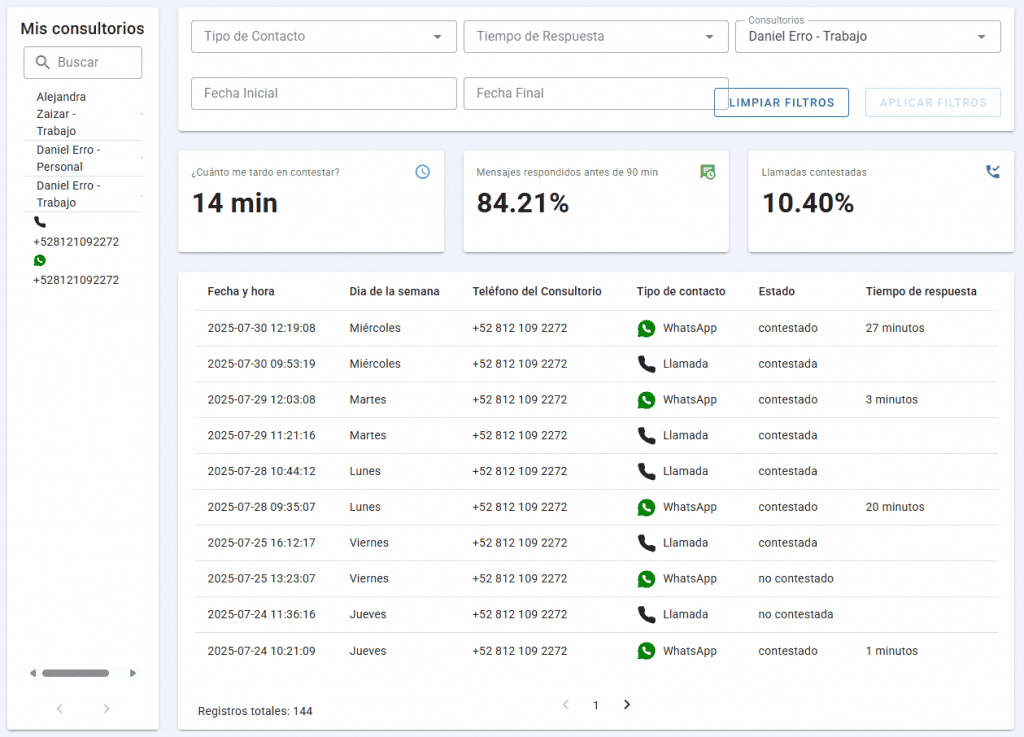Open the Consultorios dropdown selector
Screen dimensions: 1024x737
(x=867, y=37)
